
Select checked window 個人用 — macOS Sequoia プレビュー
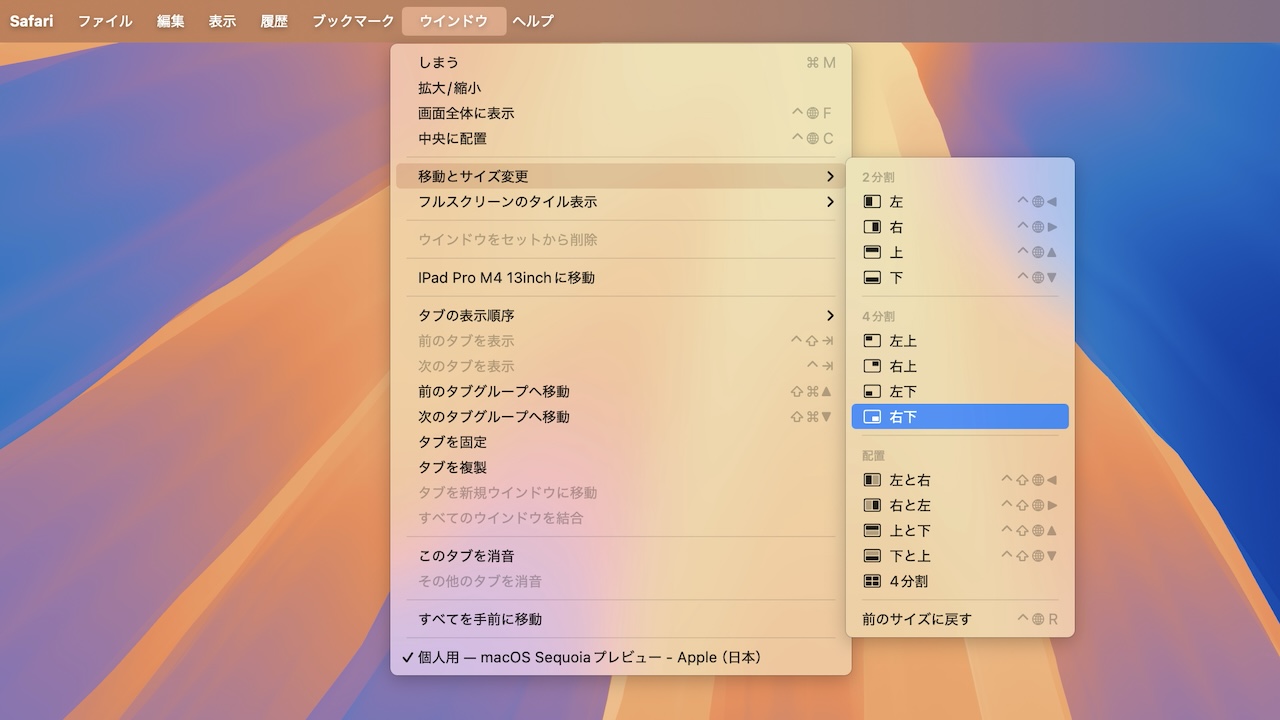tap(621, 658)
